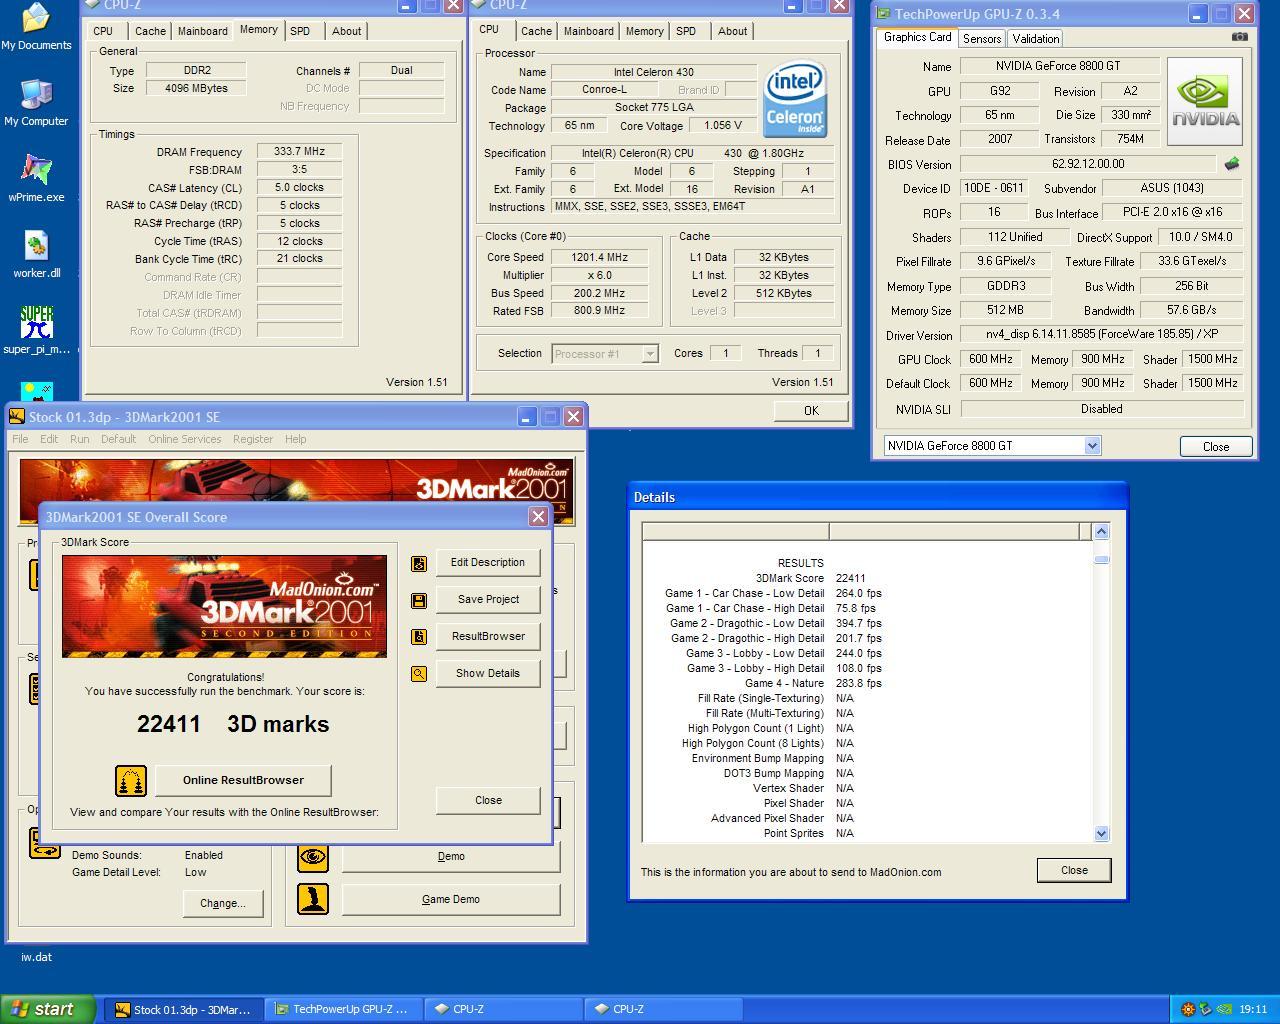Click the Show Details button

488,674
